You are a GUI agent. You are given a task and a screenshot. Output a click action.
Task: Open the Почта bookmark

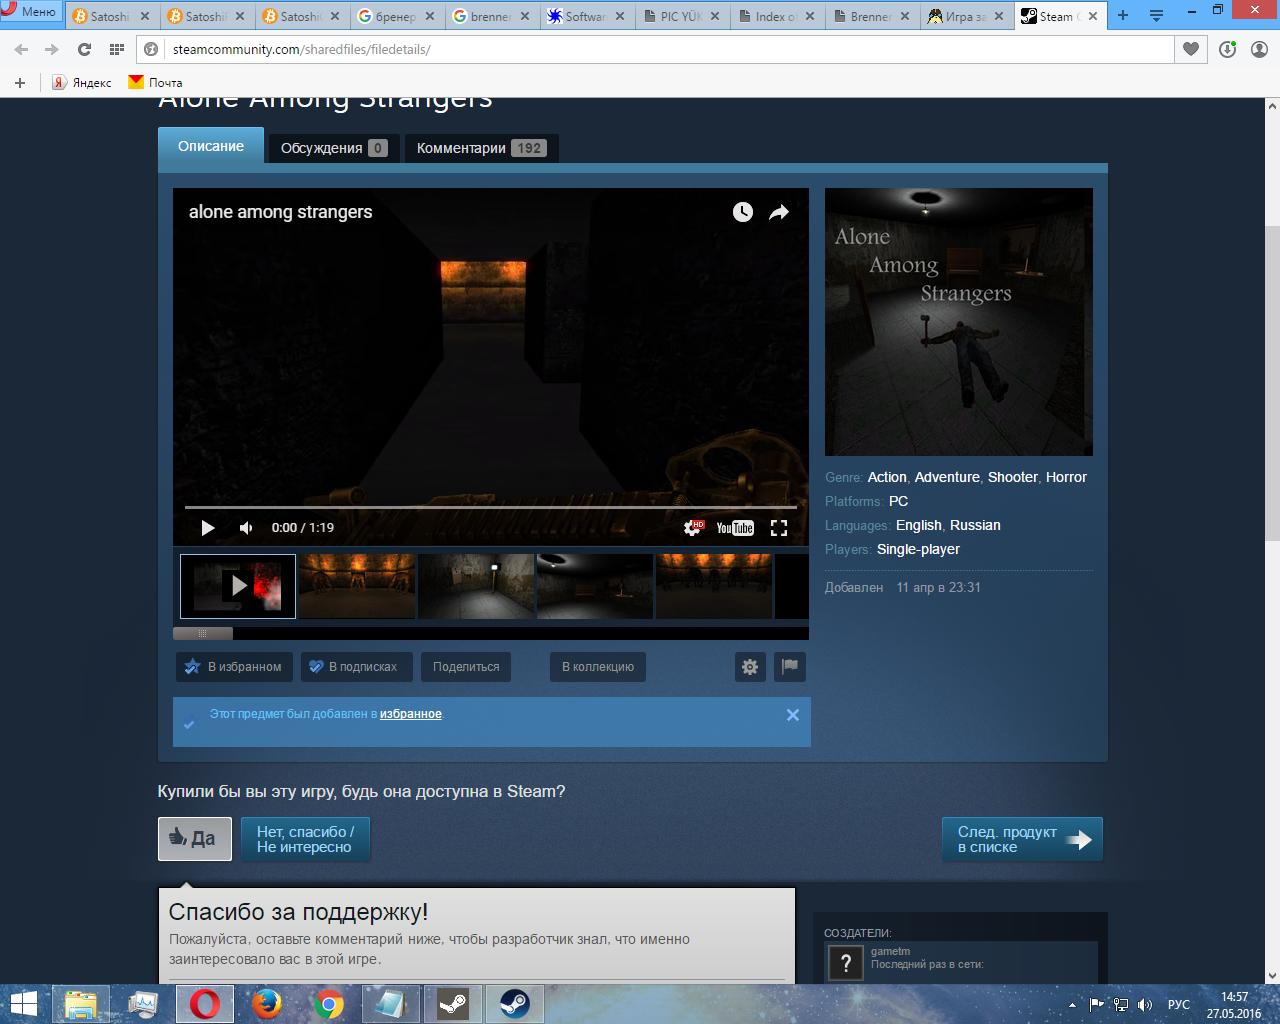point(155,83)
